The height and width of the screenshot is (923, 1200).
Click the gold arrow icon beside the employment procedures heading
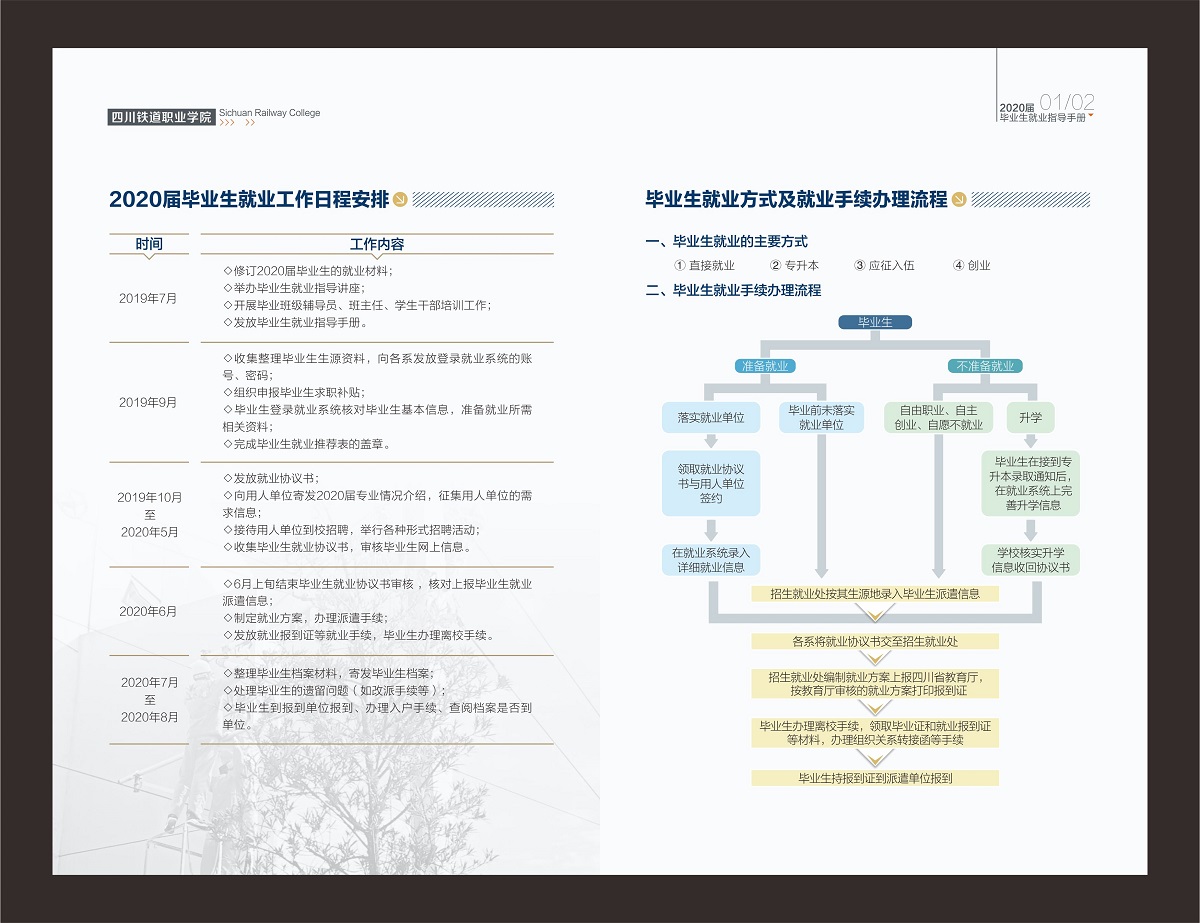pos(958,200)
